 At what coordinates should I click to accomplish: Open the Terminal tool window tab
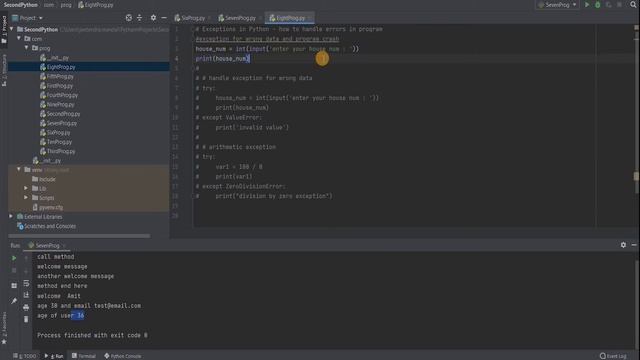click(84, 356)
